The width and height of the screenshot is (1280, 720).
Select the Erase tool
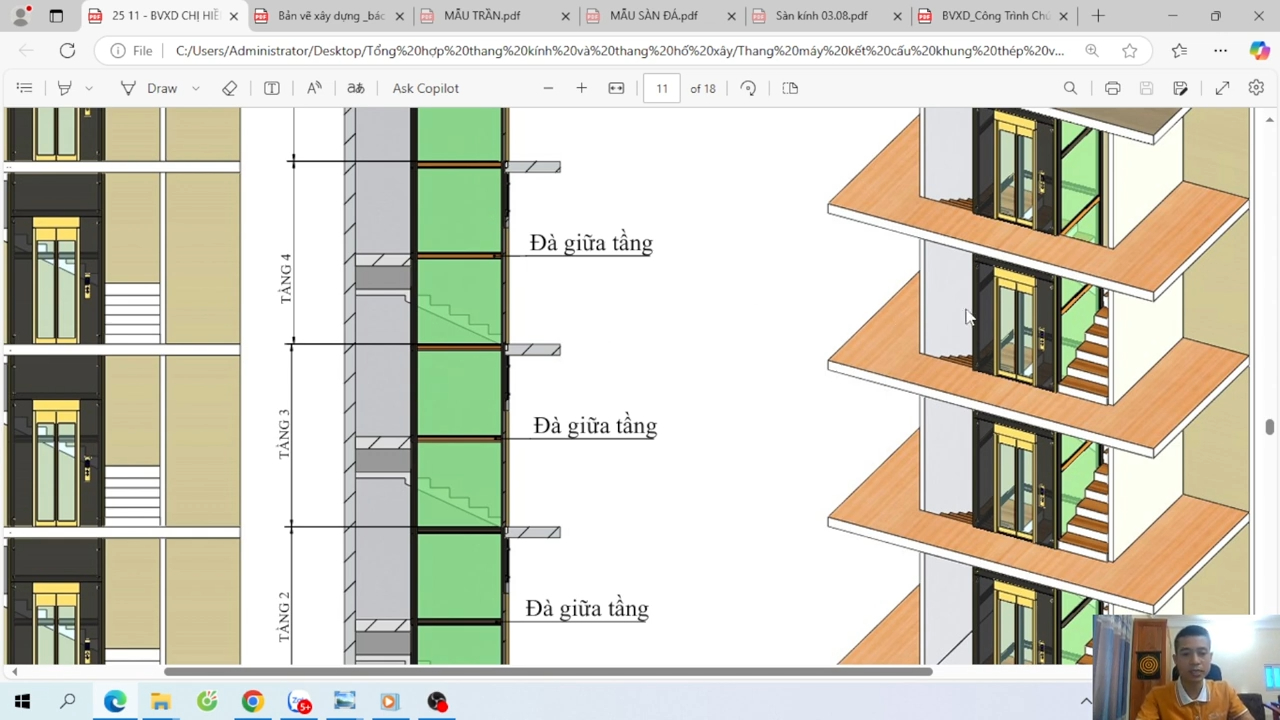point(230,88)
